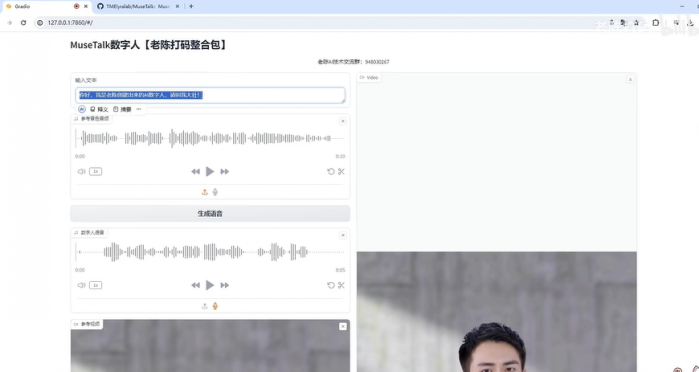The image size is (699, 372).
Task: Grab the text box resize handle corner
Action: (343, 101)
